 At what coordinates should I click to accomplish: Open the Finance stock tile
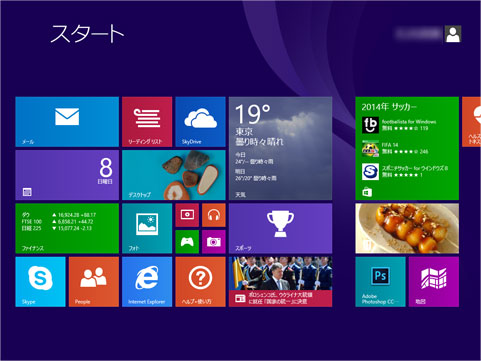pos(67,228)
